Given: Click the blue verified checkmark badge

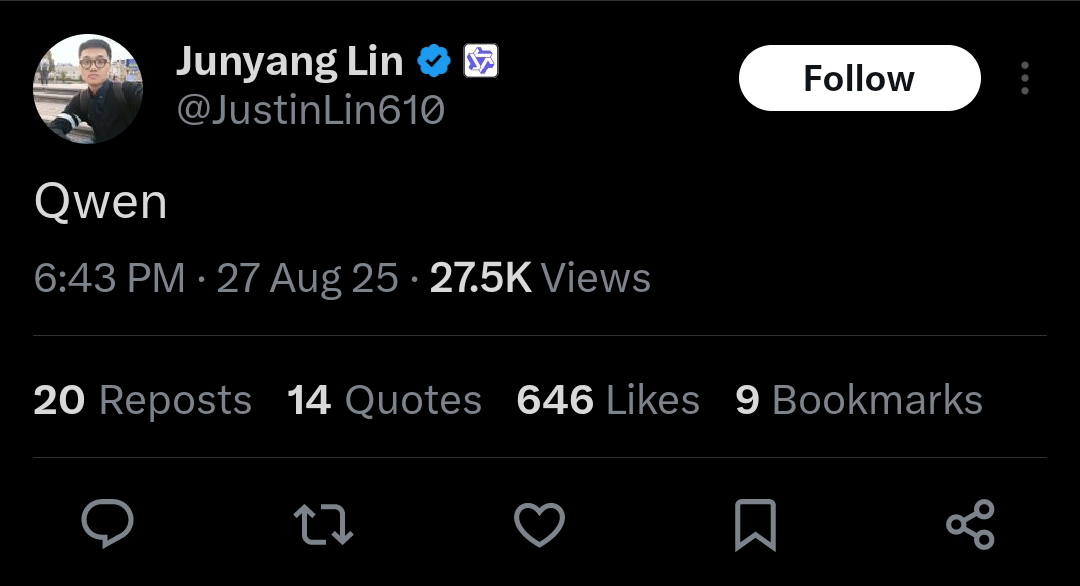Looking at the screenshot, I should (x=434, y=61).
